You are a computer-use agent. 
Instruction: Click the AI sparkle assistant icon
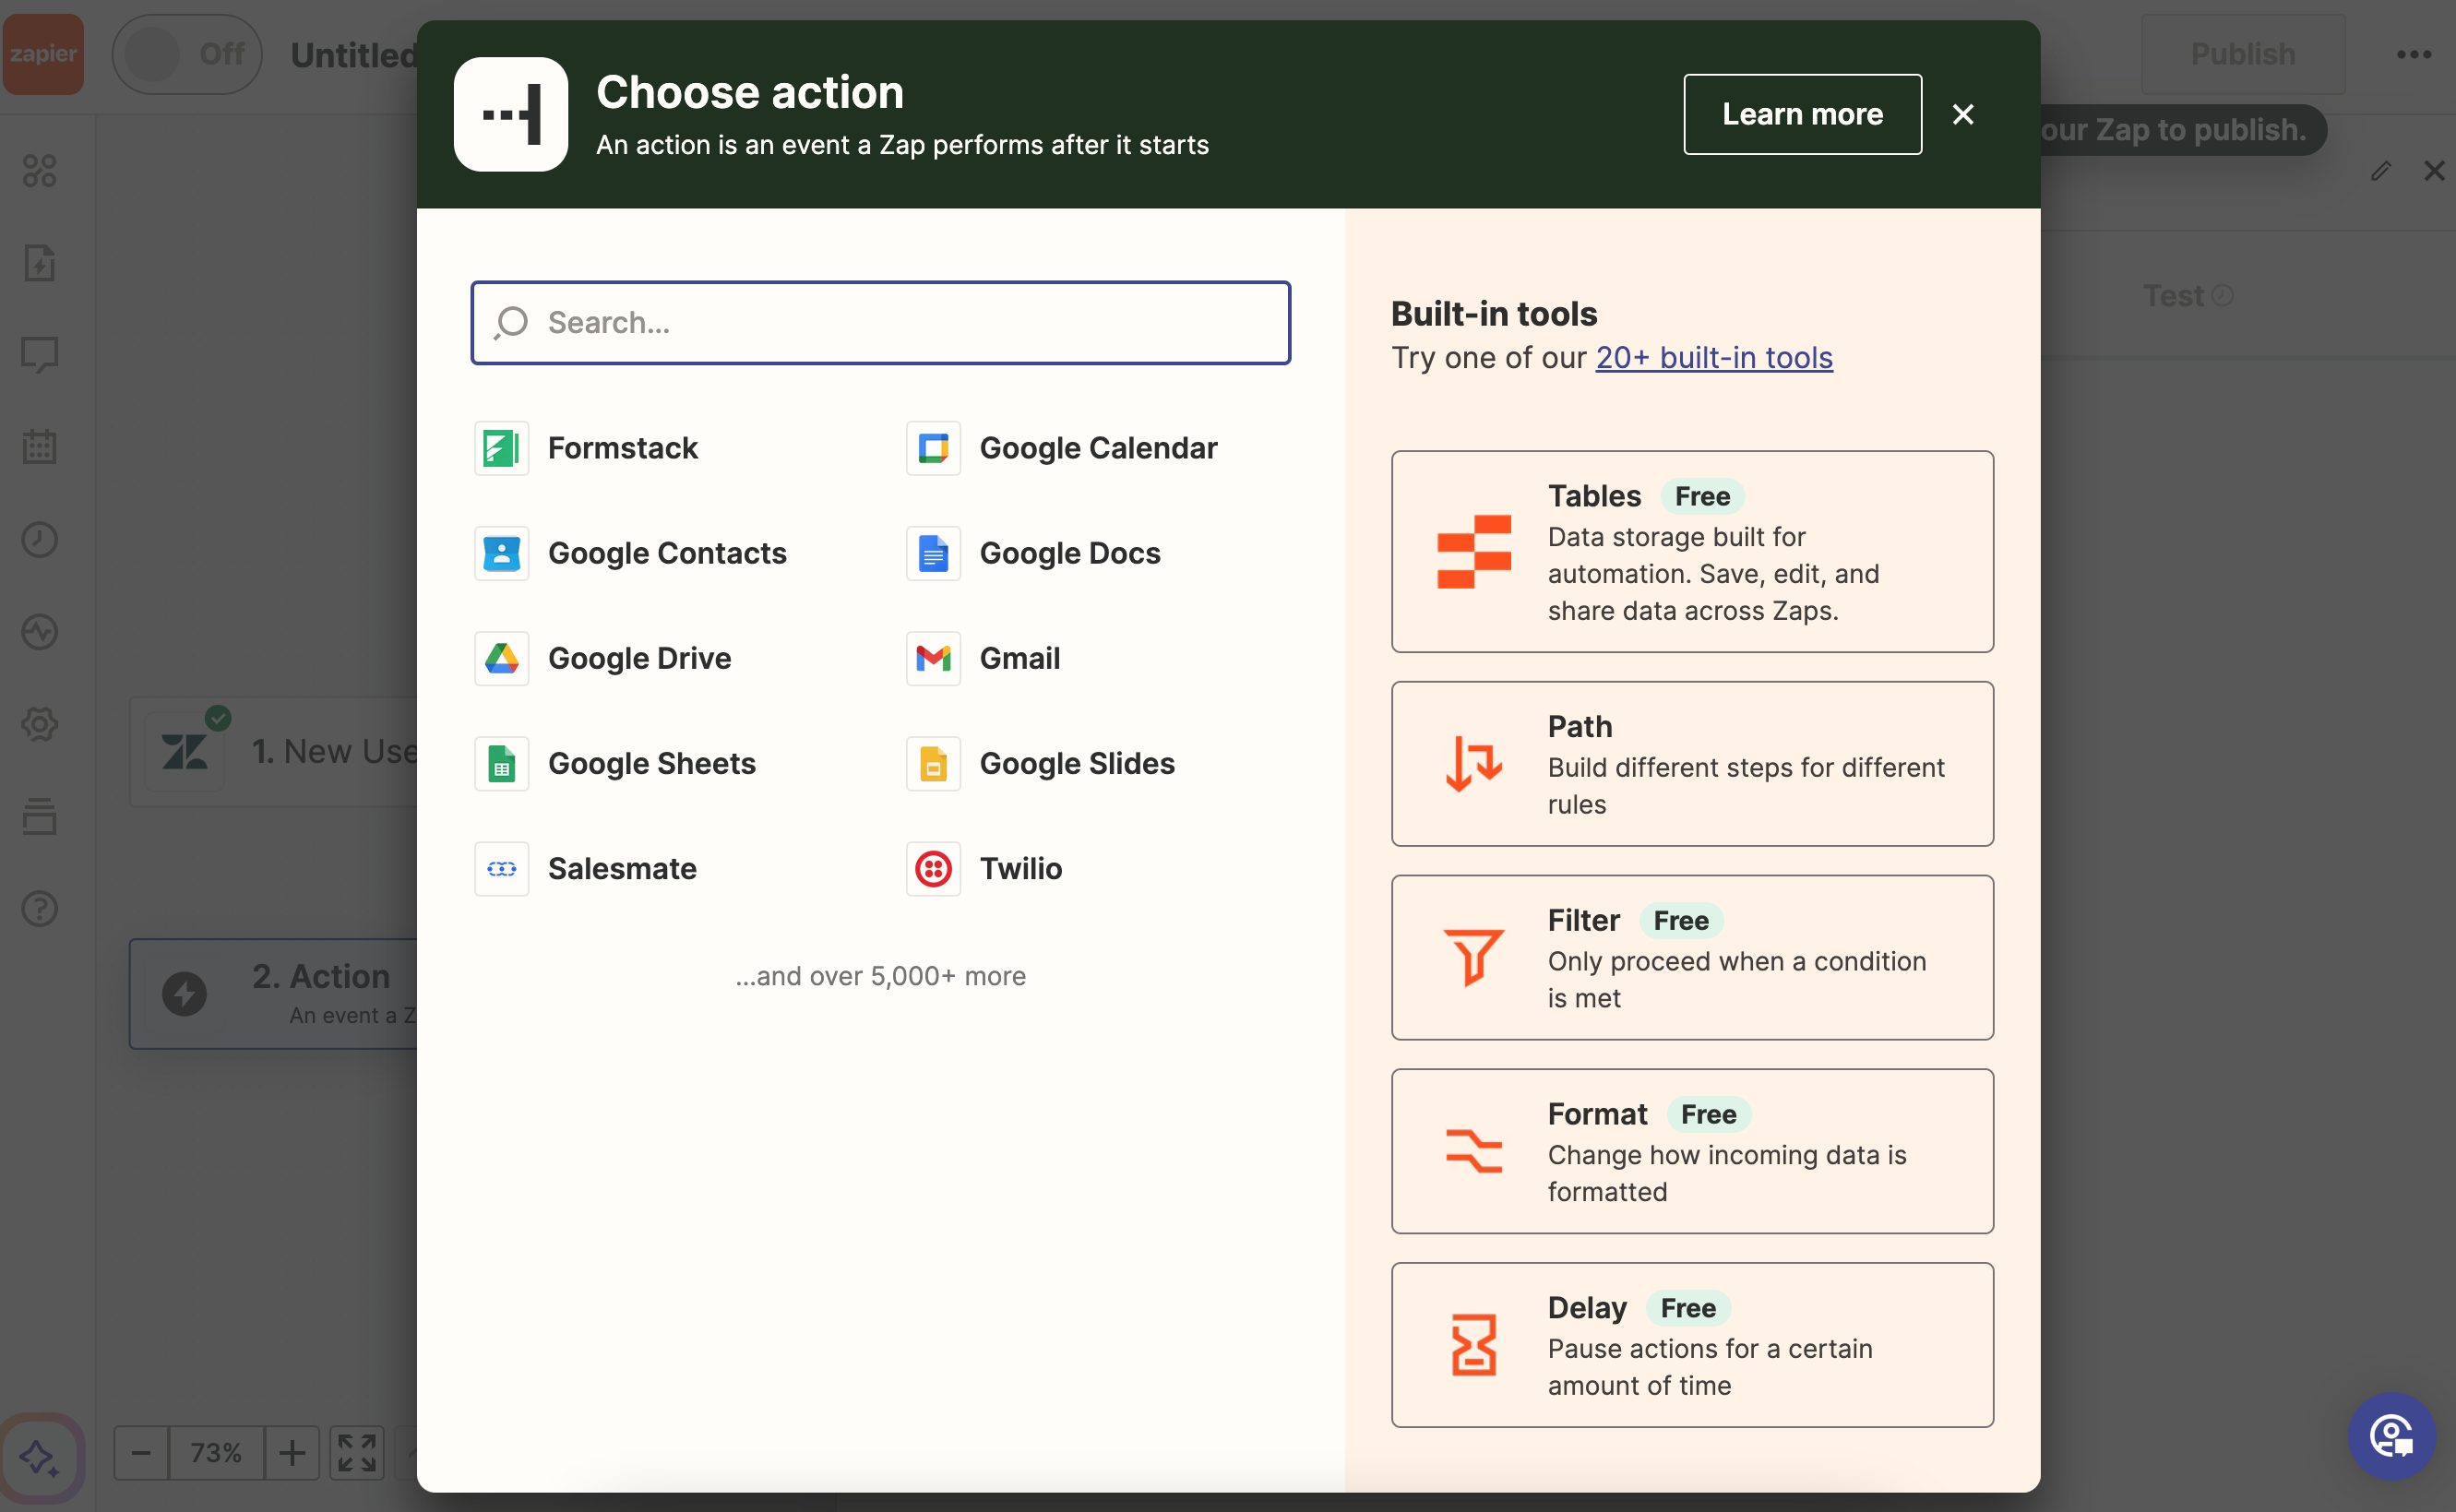[x=40, y=1457]
